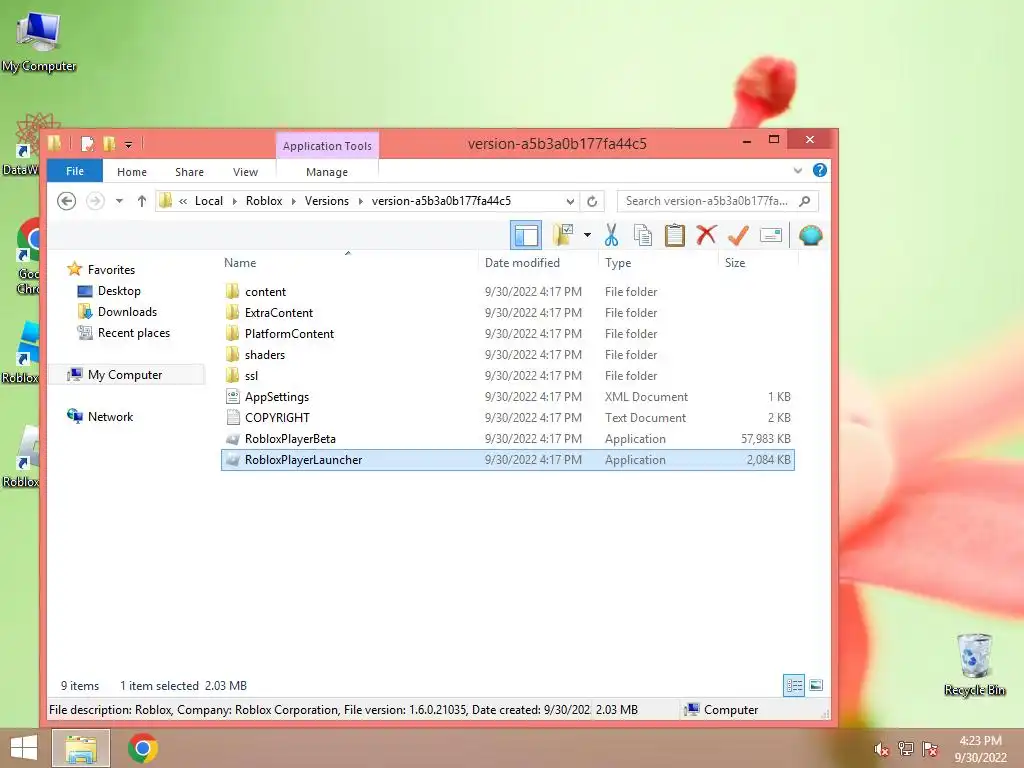Select the RobloxPlayerLauncher application
This screenshot has height=768, width=1024.
tap(507, 460)
